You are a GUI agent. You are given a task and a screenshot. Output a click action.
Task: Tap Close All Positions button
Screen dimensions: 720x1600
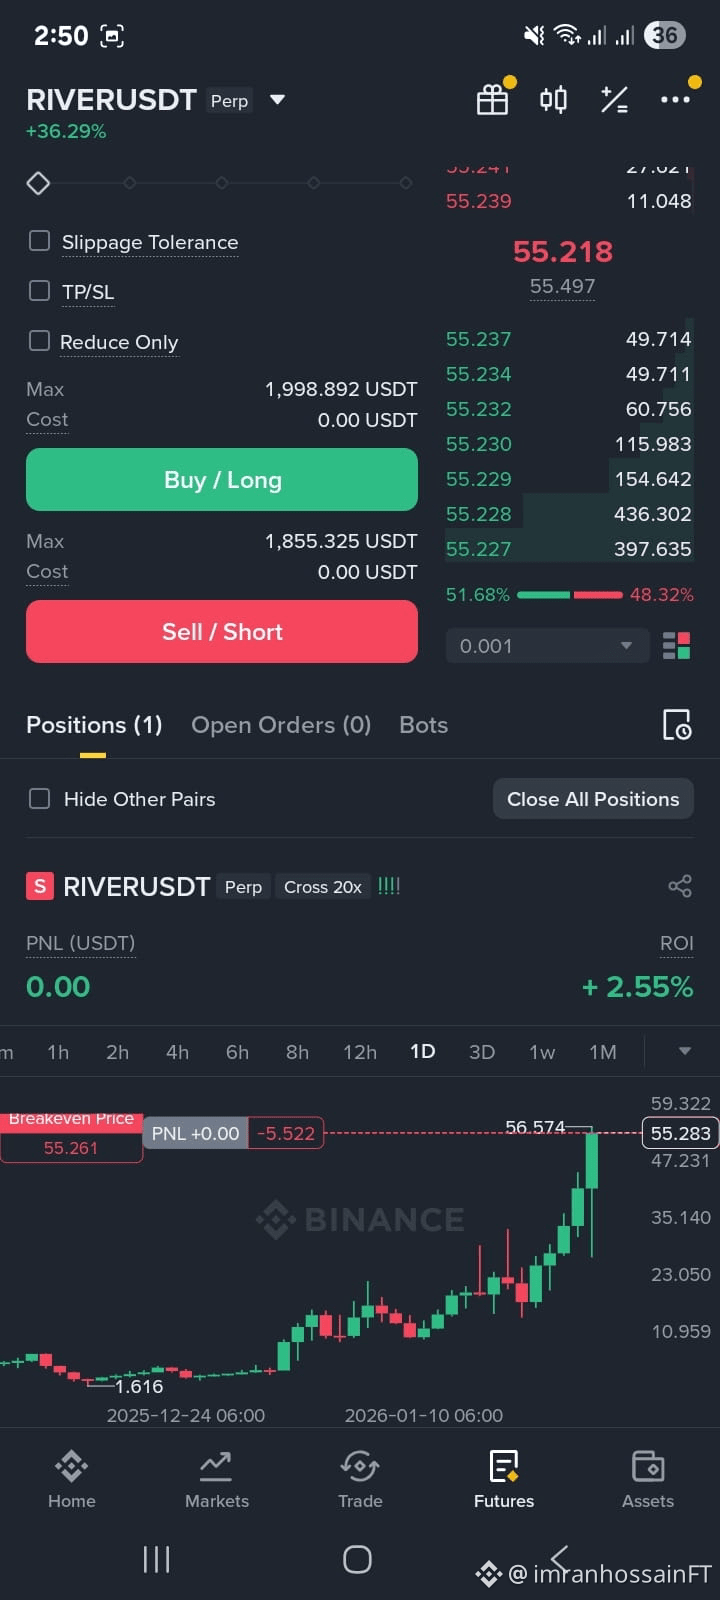click(593, 799)
